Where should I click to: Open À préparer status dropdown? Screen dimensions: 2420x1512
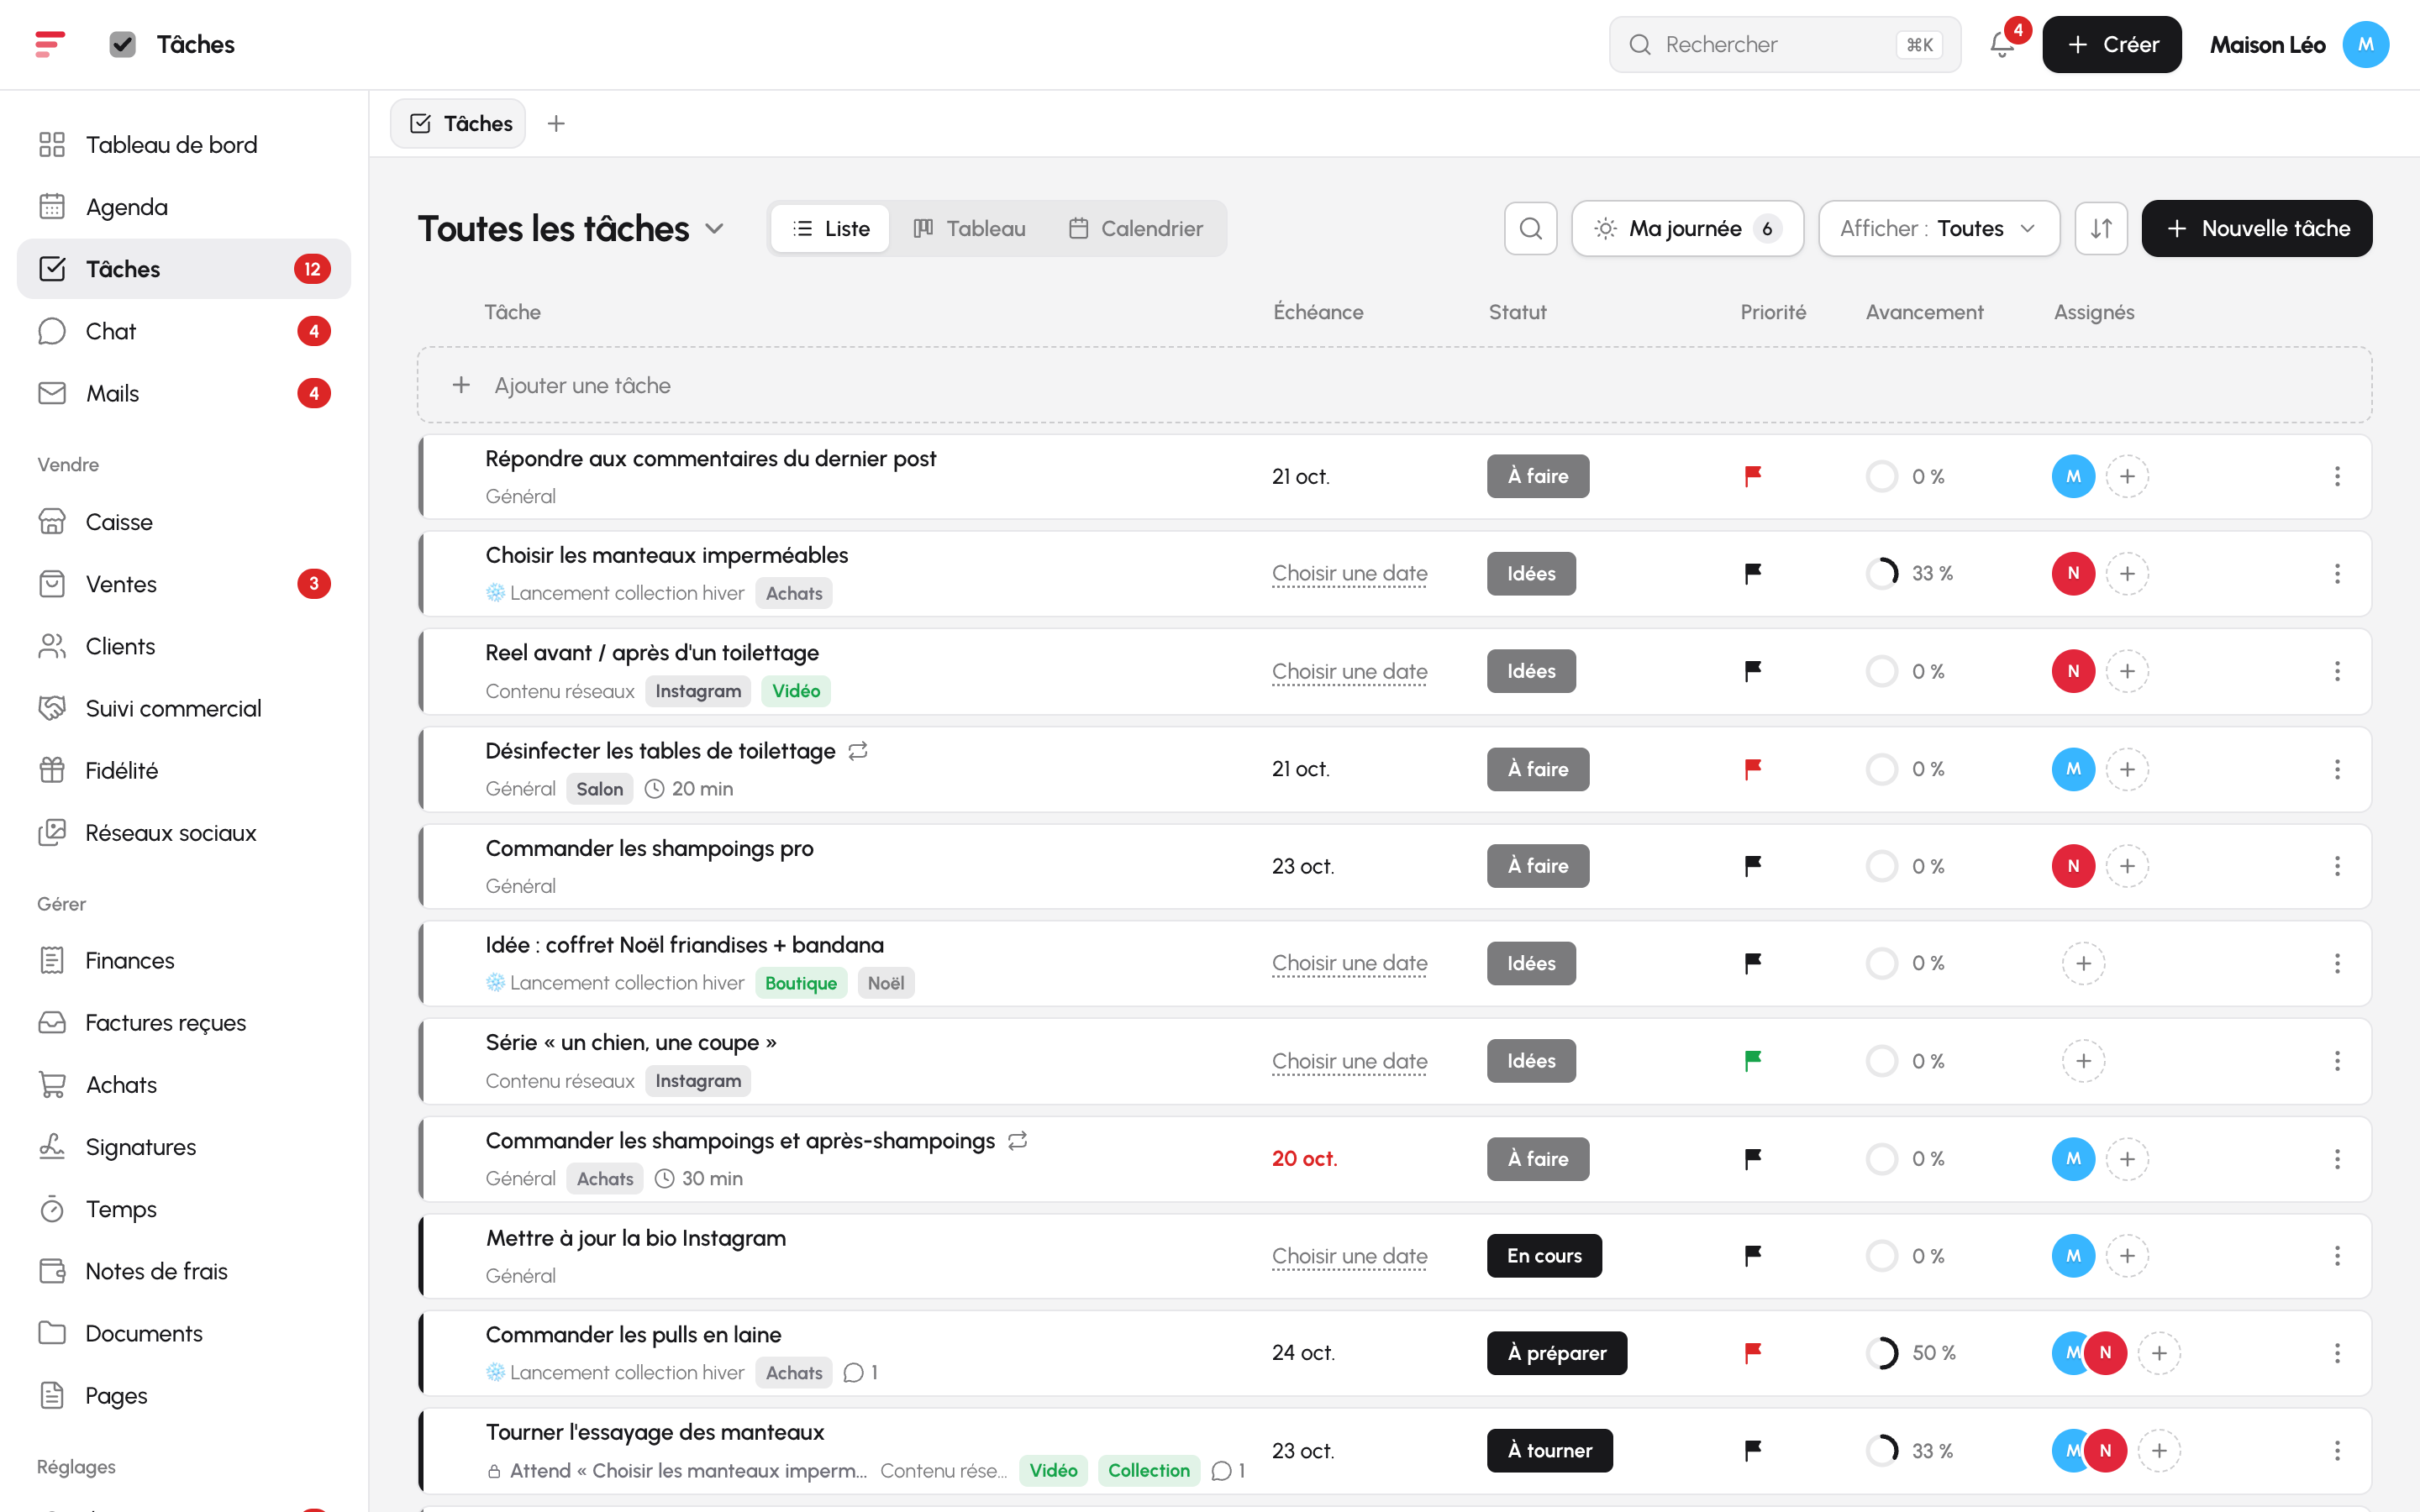1556,1353
